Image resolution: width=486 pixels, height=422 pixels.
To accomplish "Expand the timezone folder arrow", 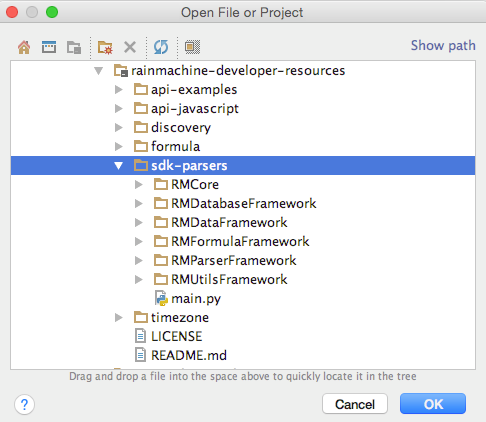I will (118, 317).
